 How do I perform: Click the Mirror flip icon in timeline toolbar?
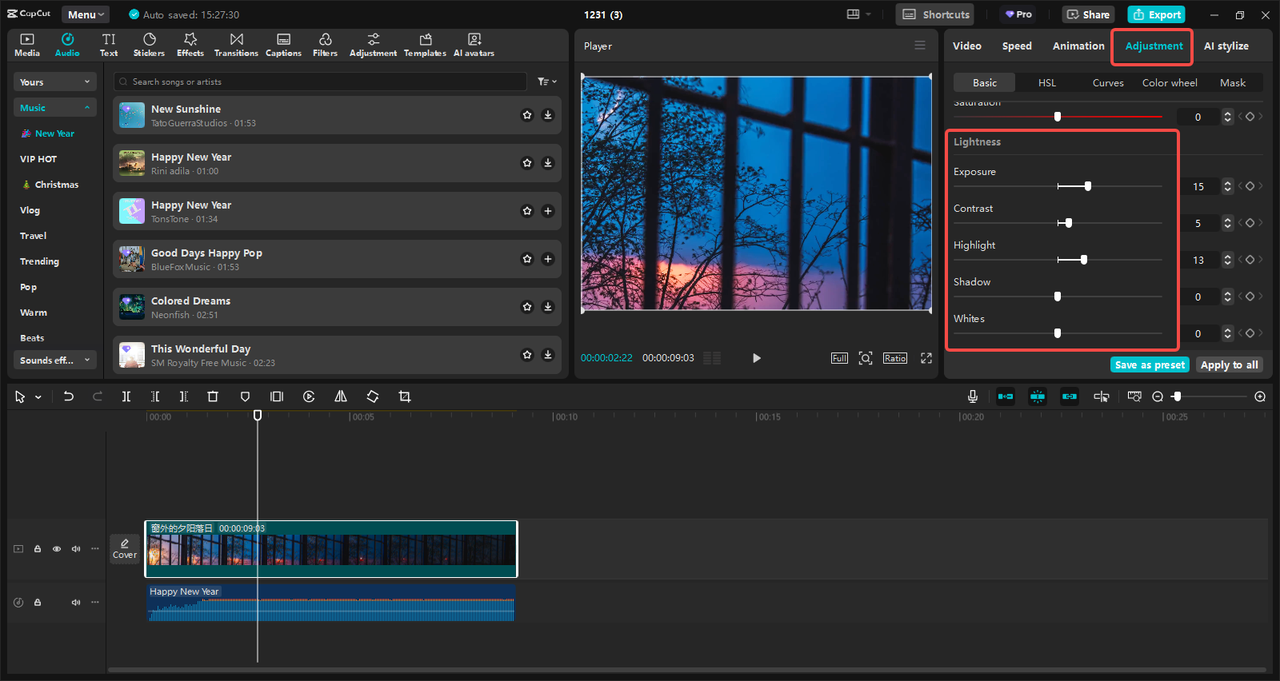click(x=341, y=397)
